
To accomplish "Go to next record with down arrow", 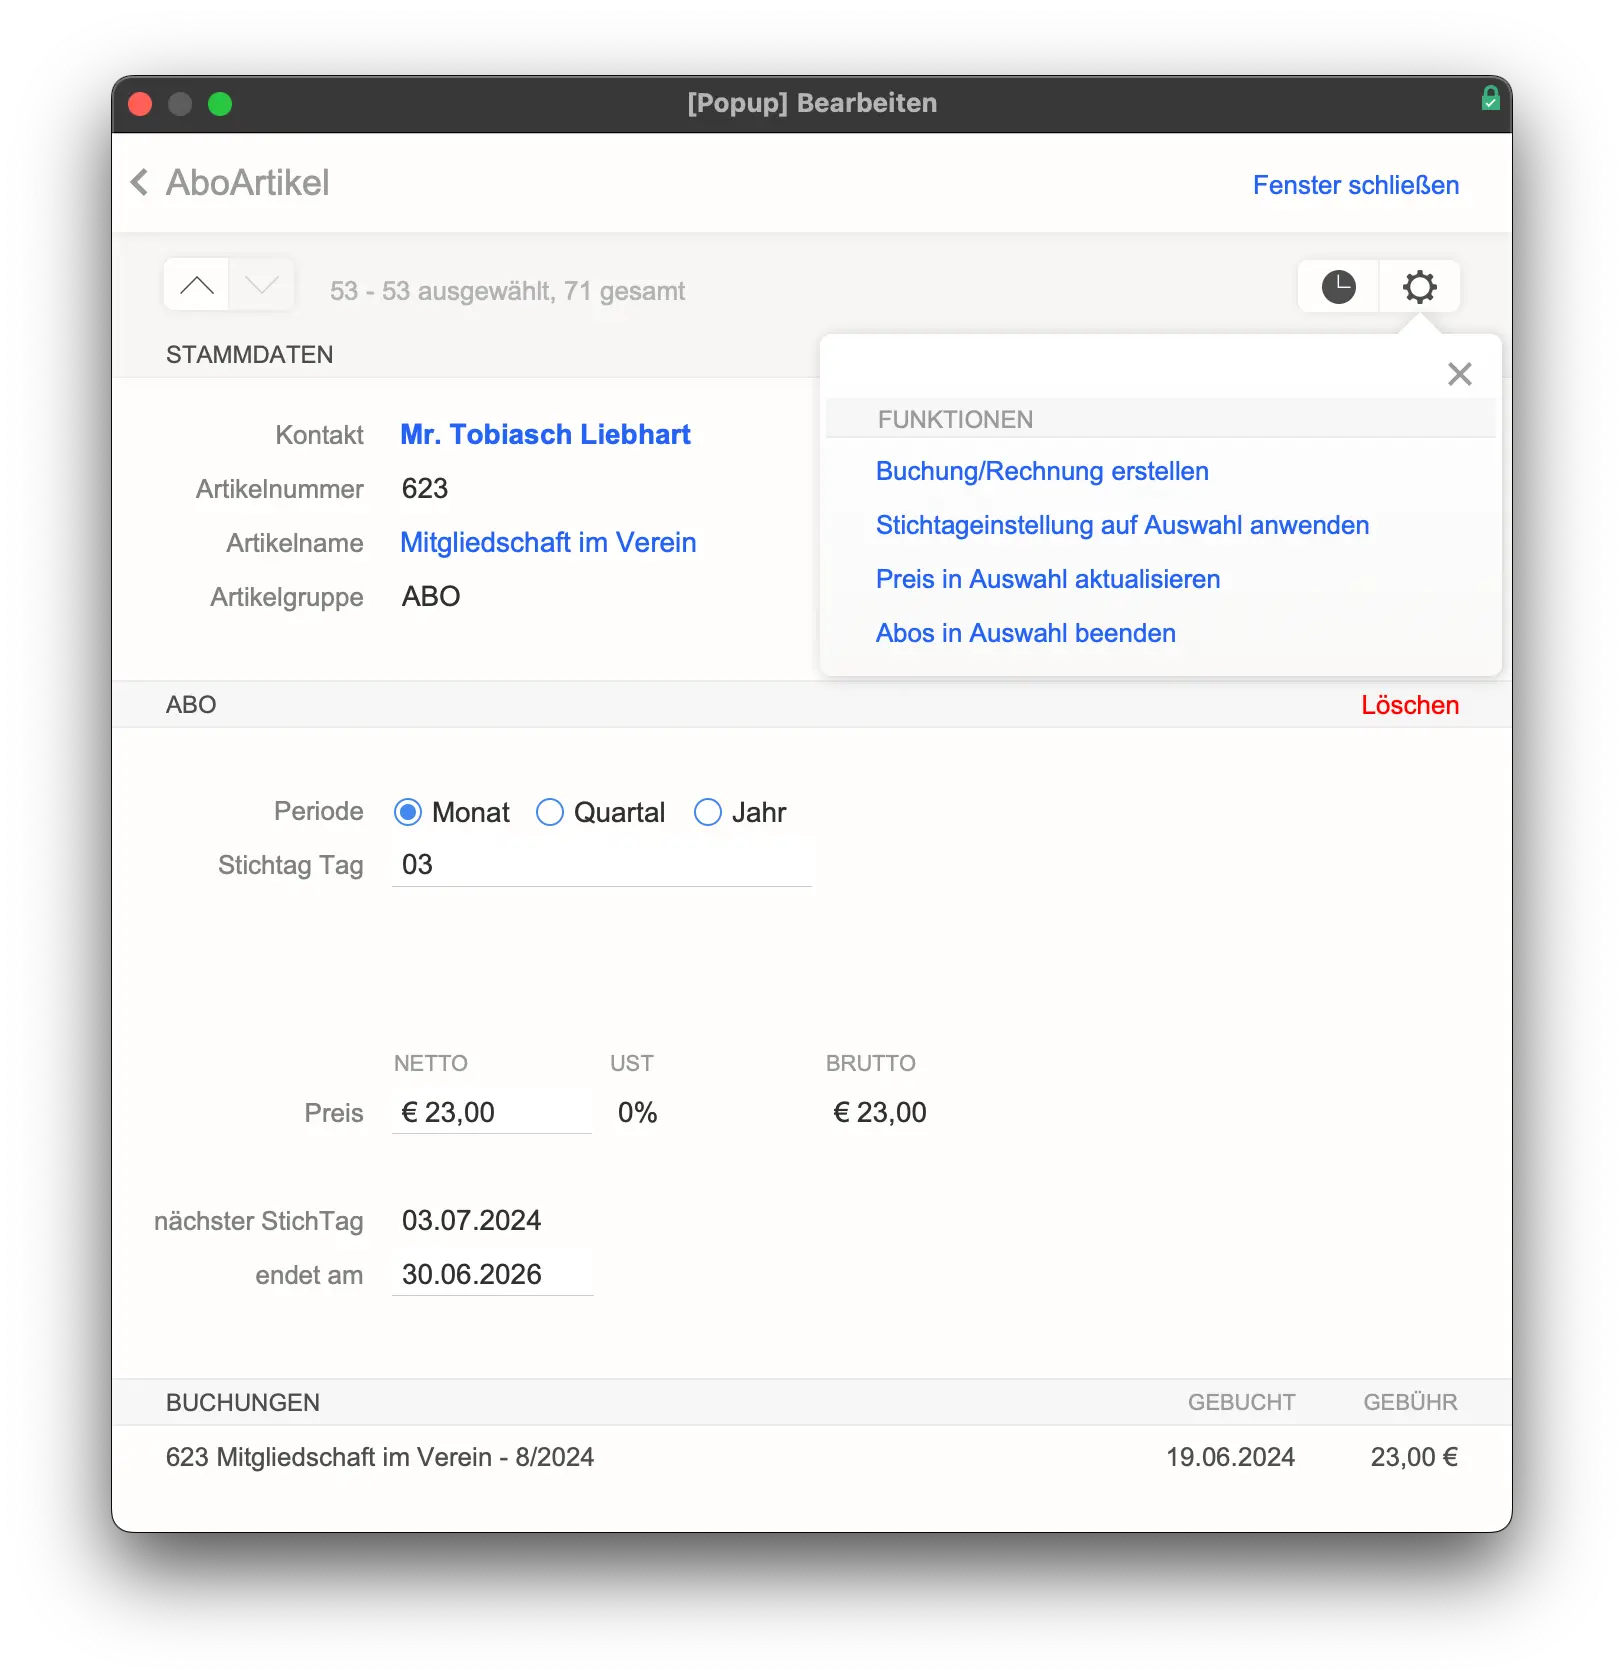I will pos(262,286).
